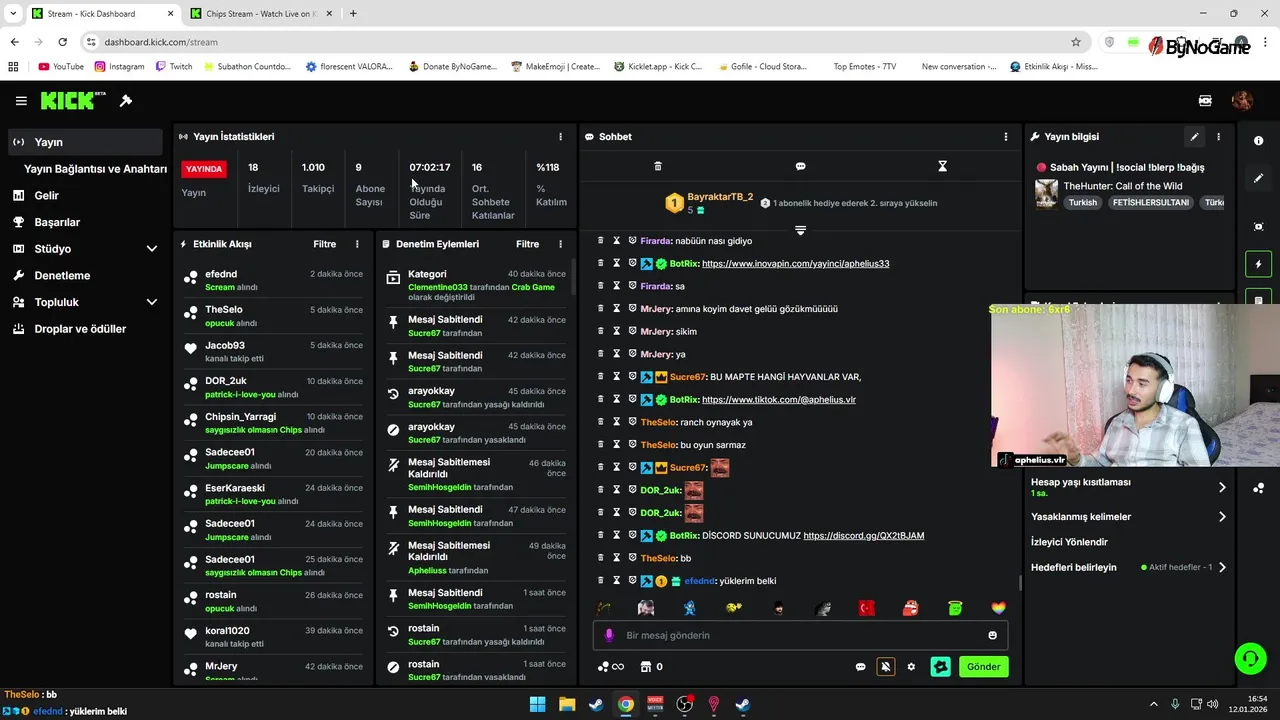Image resolution: width=1280 pixels, height=720 pixels.
Task: Open Windows Start menu
Action: (x=537, y=704)
